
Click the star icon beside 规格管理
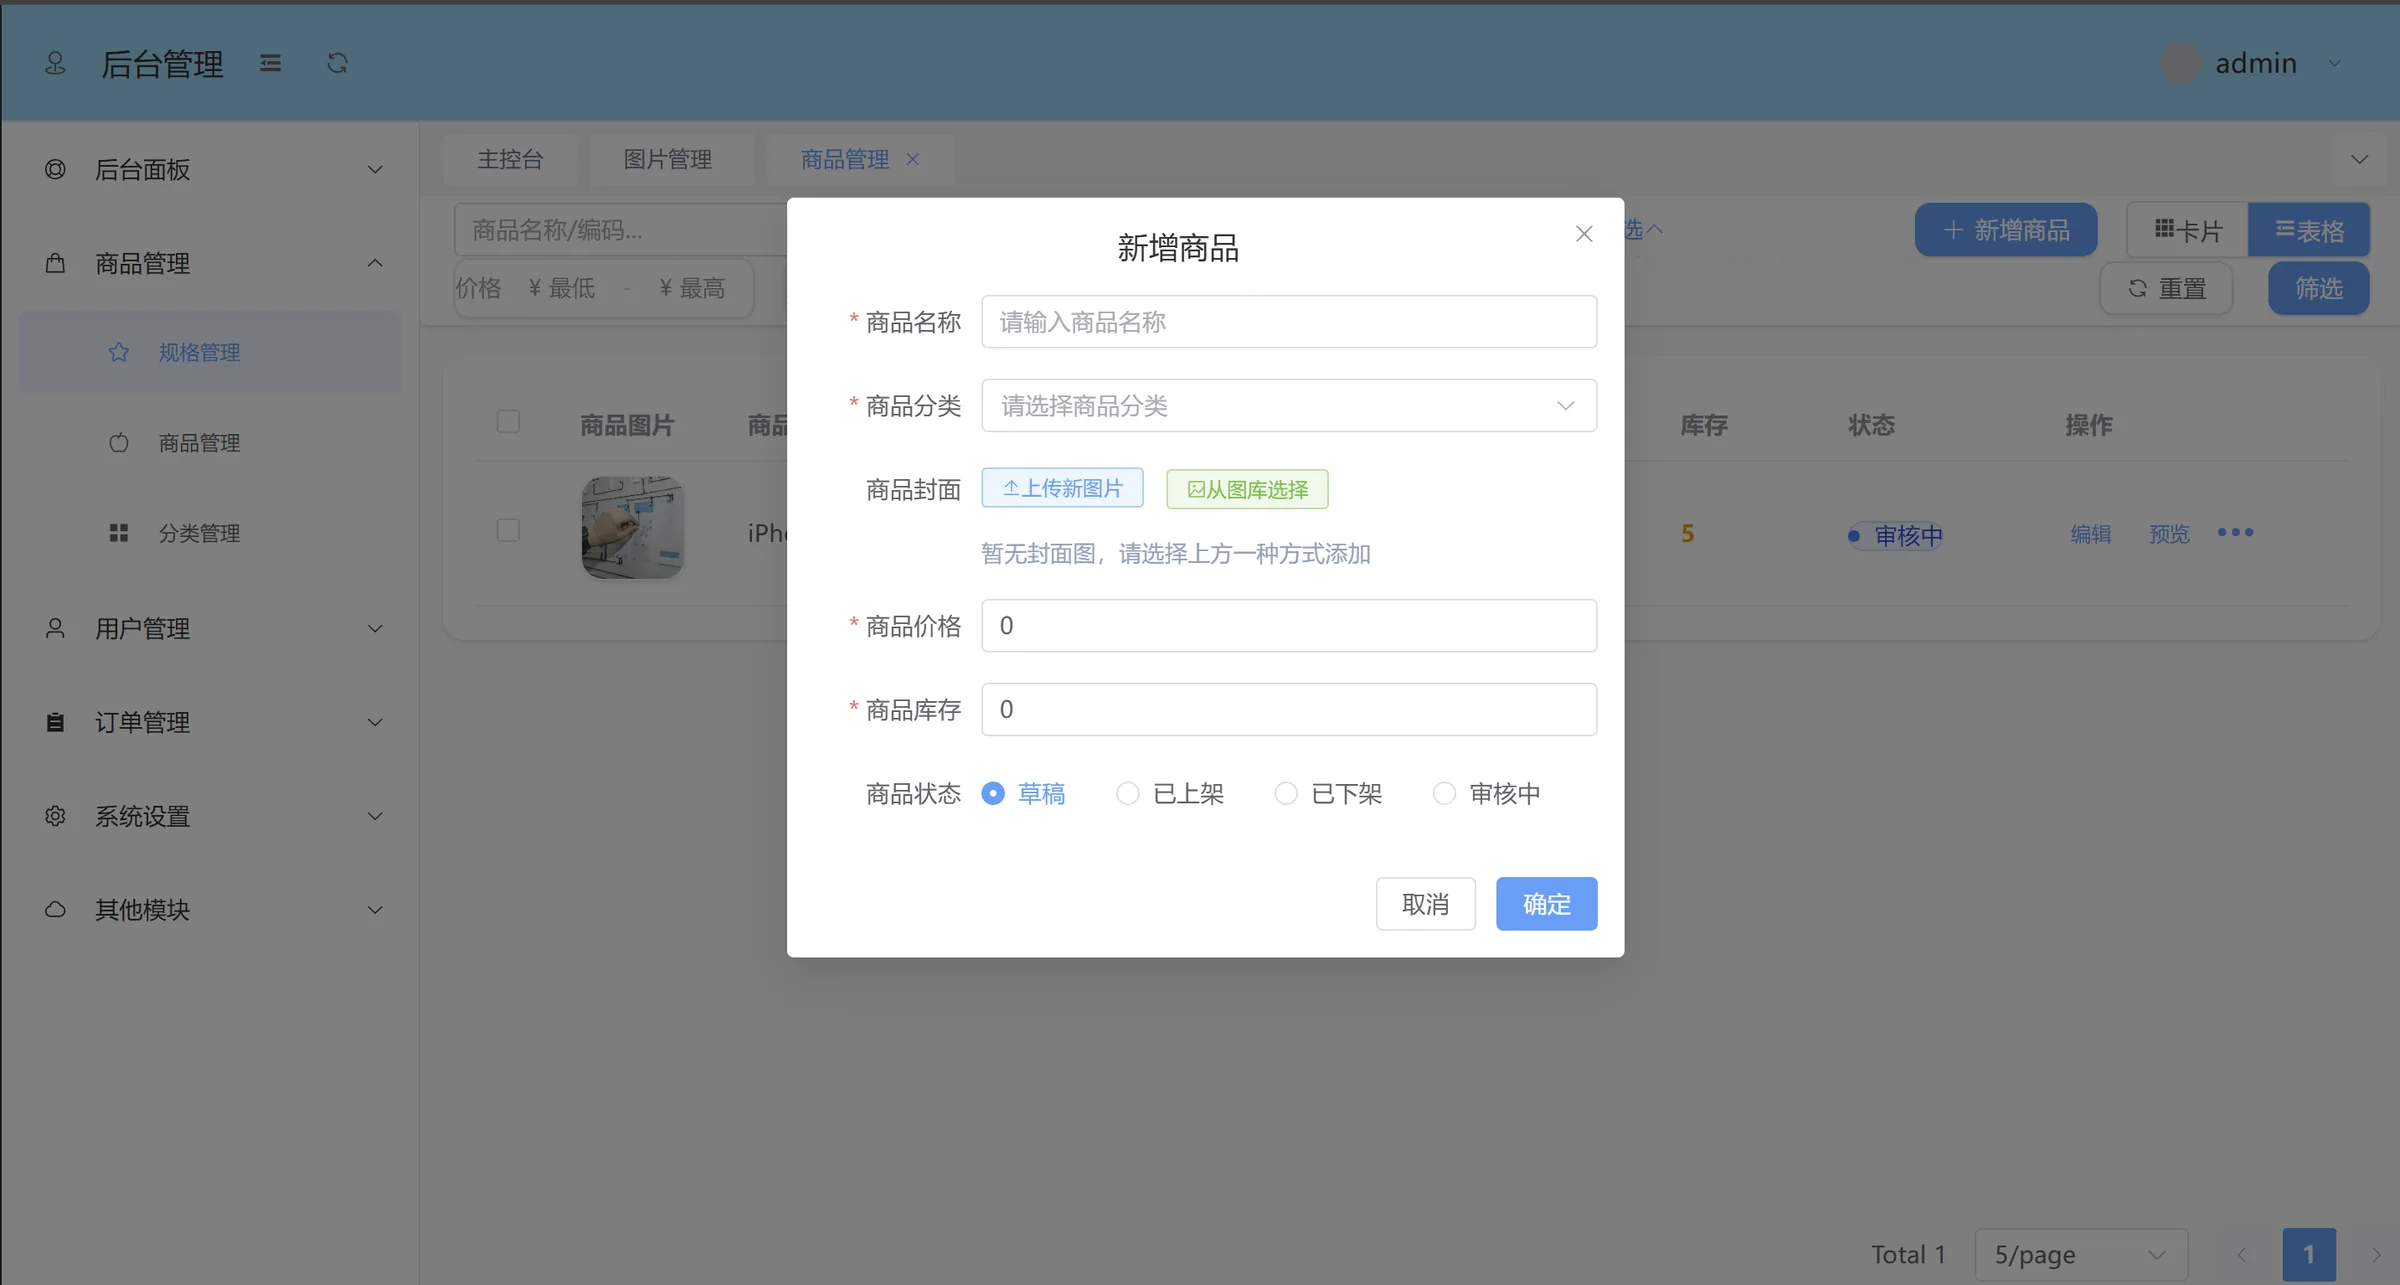119,352
